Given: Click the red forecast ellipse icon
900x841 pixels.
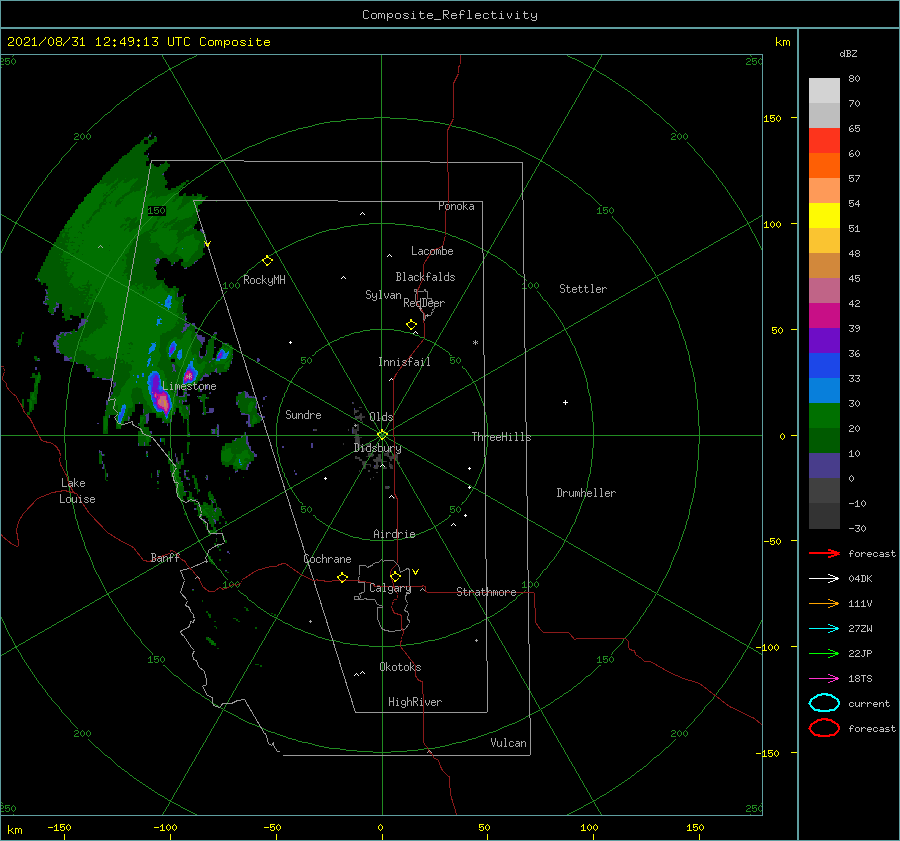Looking at the screenshot, I should tap(824, 728).
